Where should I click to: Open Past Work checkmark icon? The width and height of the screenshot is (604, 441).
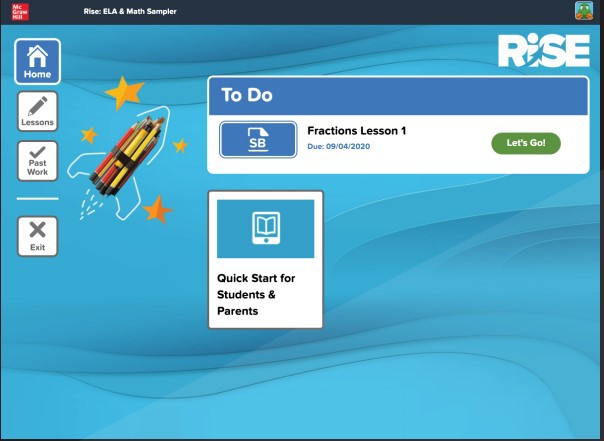pyautogui.click(x=38, y=161)
